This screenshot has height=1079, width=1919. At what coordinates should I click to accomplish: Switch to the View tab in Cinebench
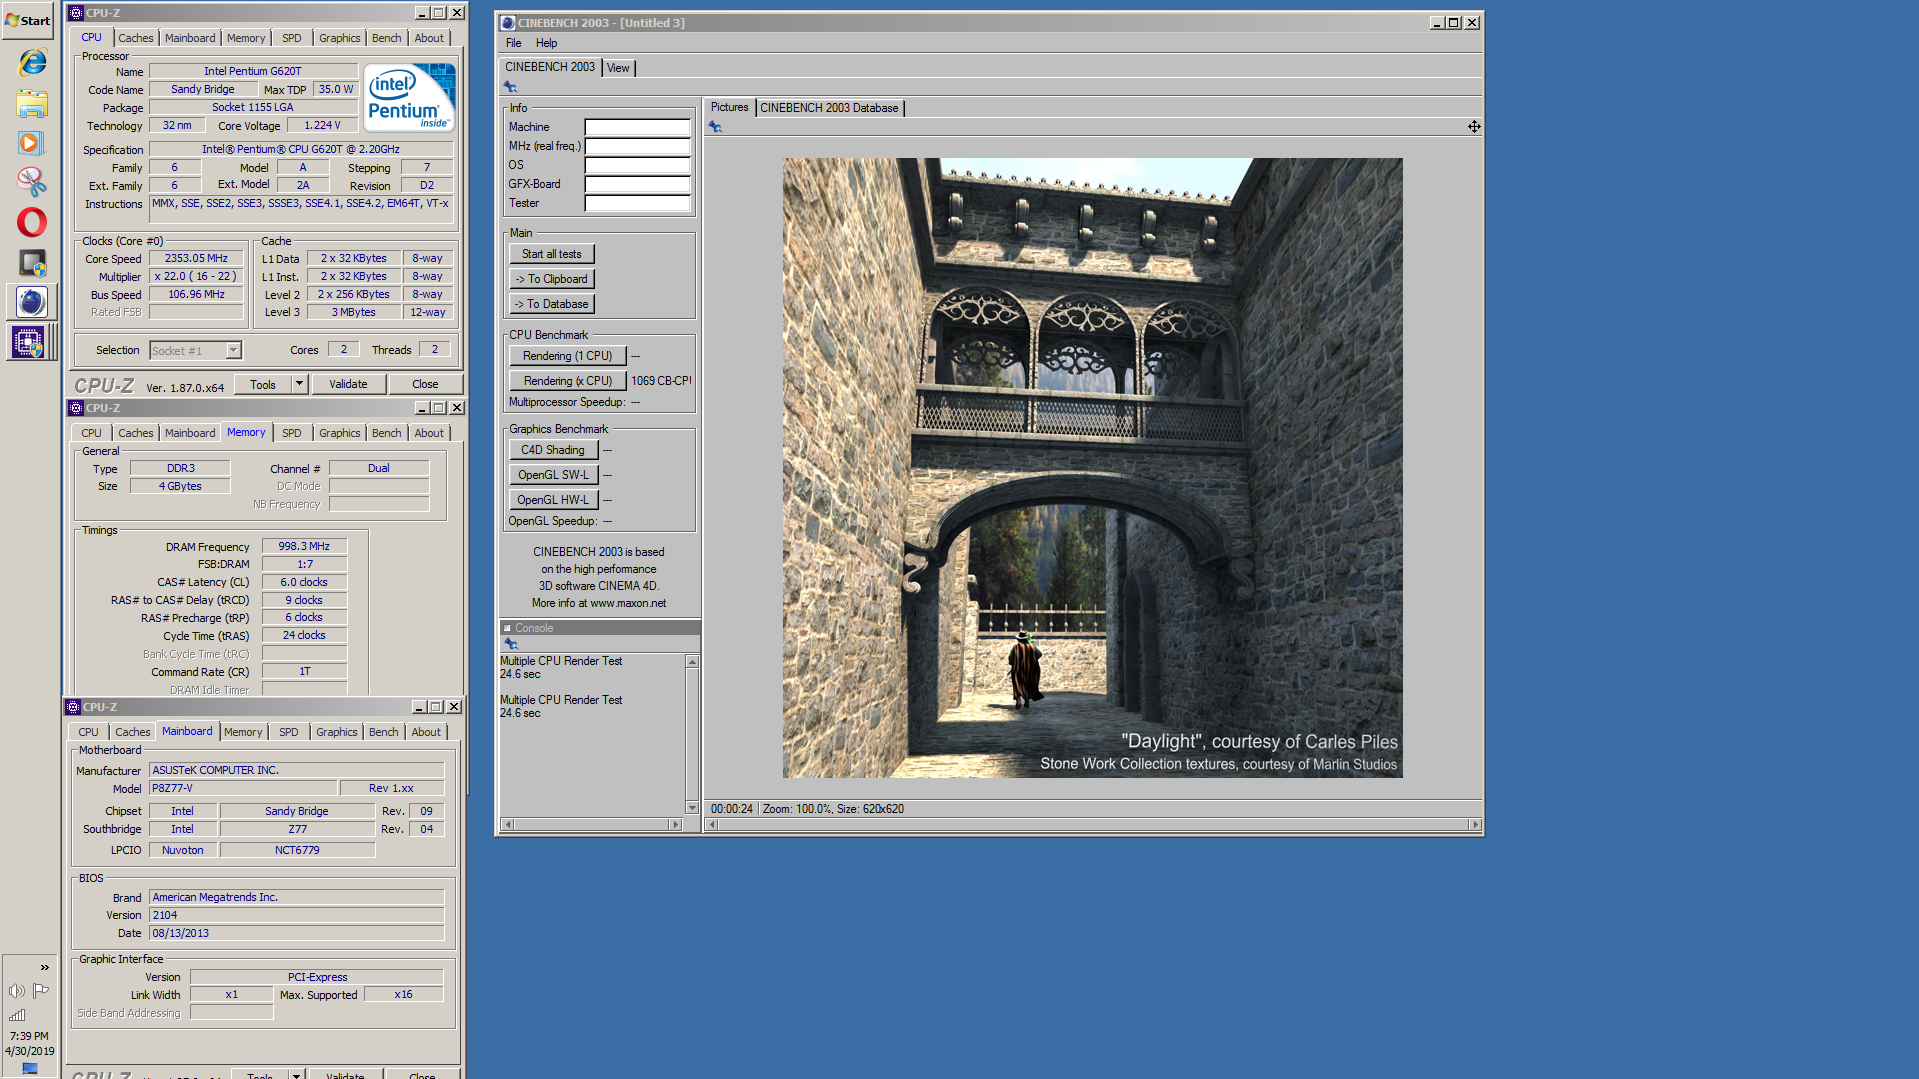tap(619, 68)
